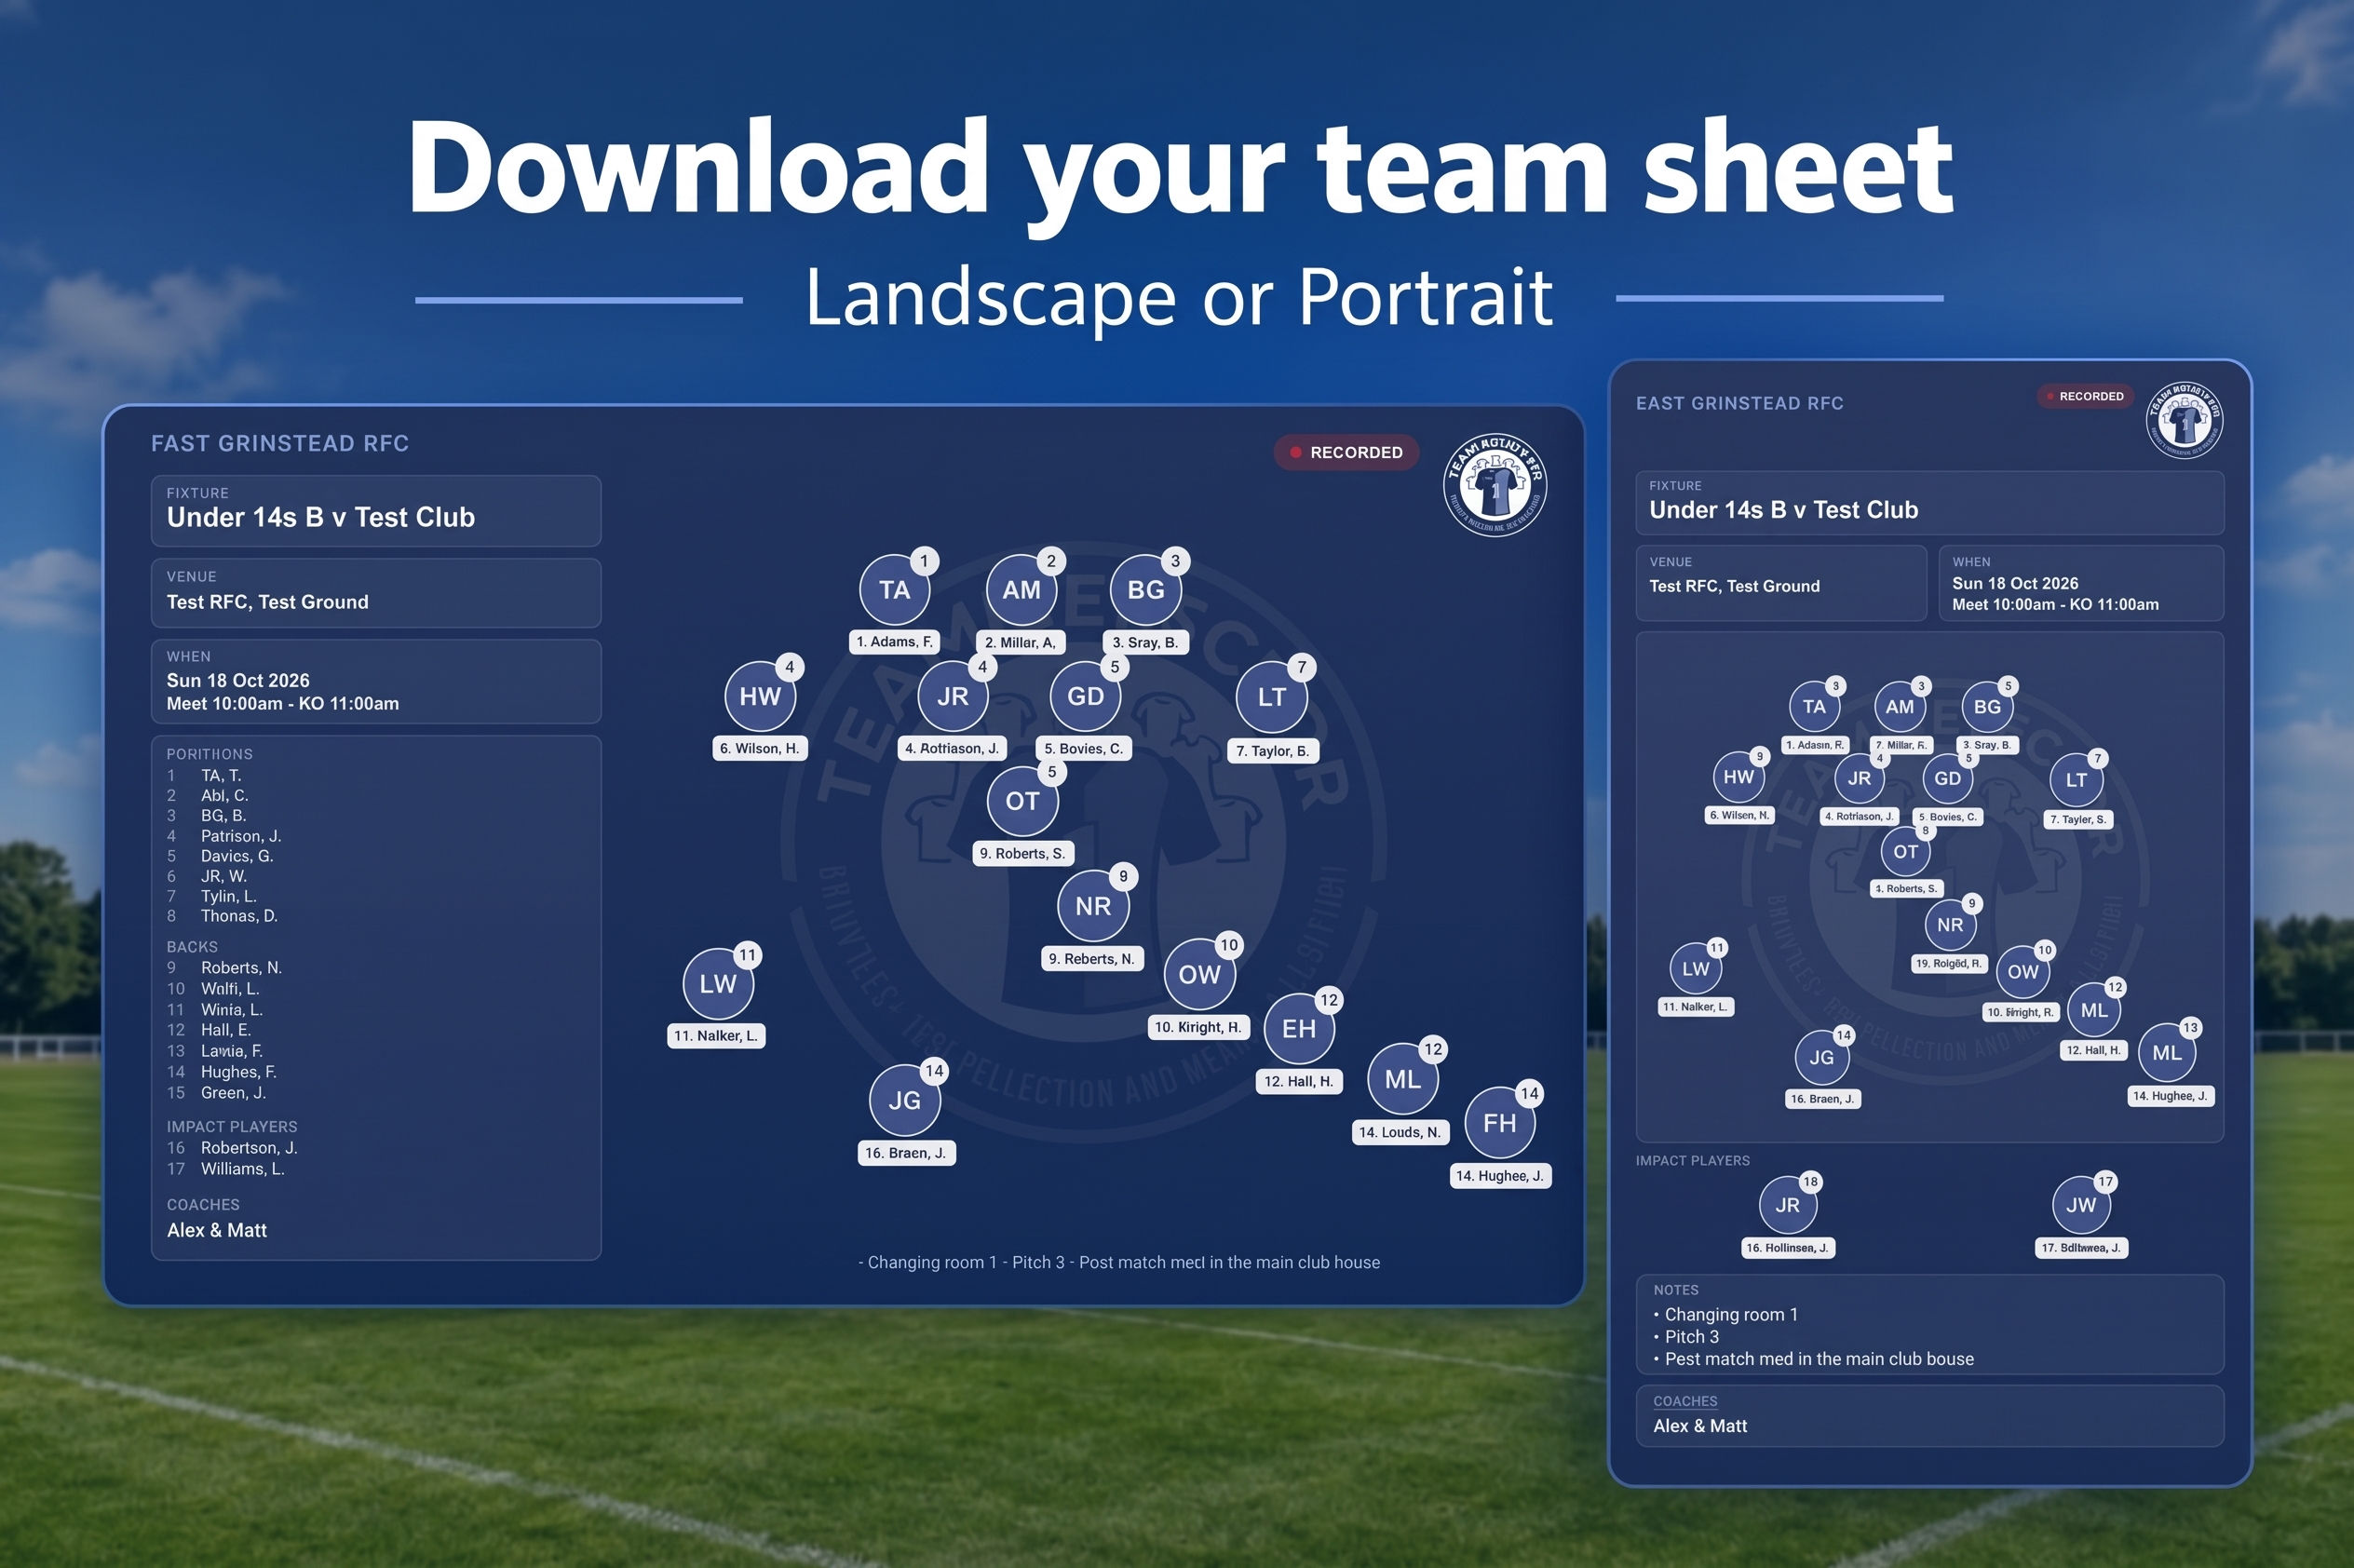Select the When box on portrait sheet
This screenshot has height=1568, width=2354.
click(x=2082, y=583)
